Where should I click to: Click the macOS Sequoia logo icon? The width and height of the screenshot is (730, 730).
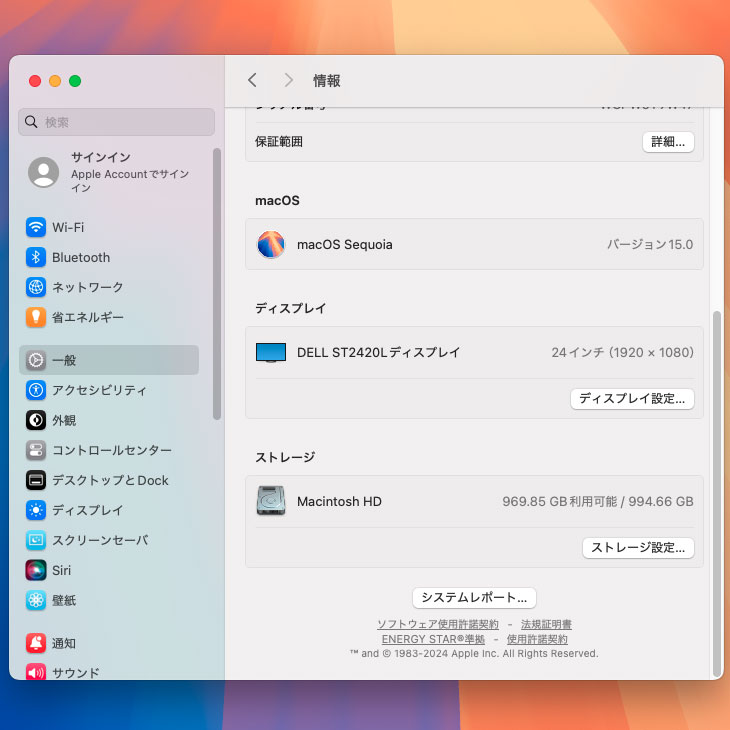(x=270, y=244)
